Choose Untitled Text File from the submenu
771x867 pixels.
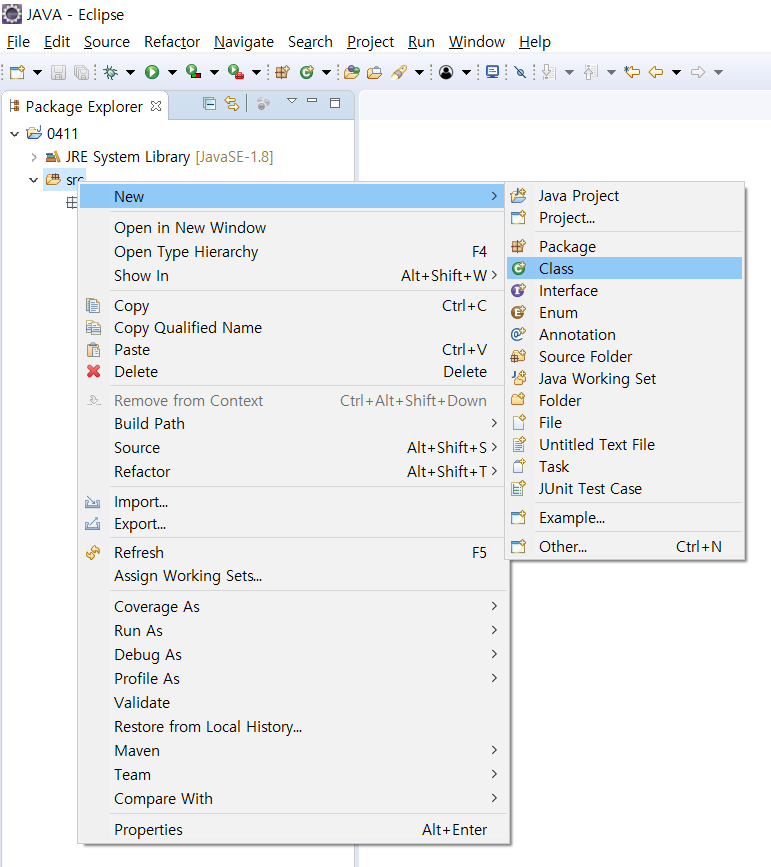click(x=624, y=445)
